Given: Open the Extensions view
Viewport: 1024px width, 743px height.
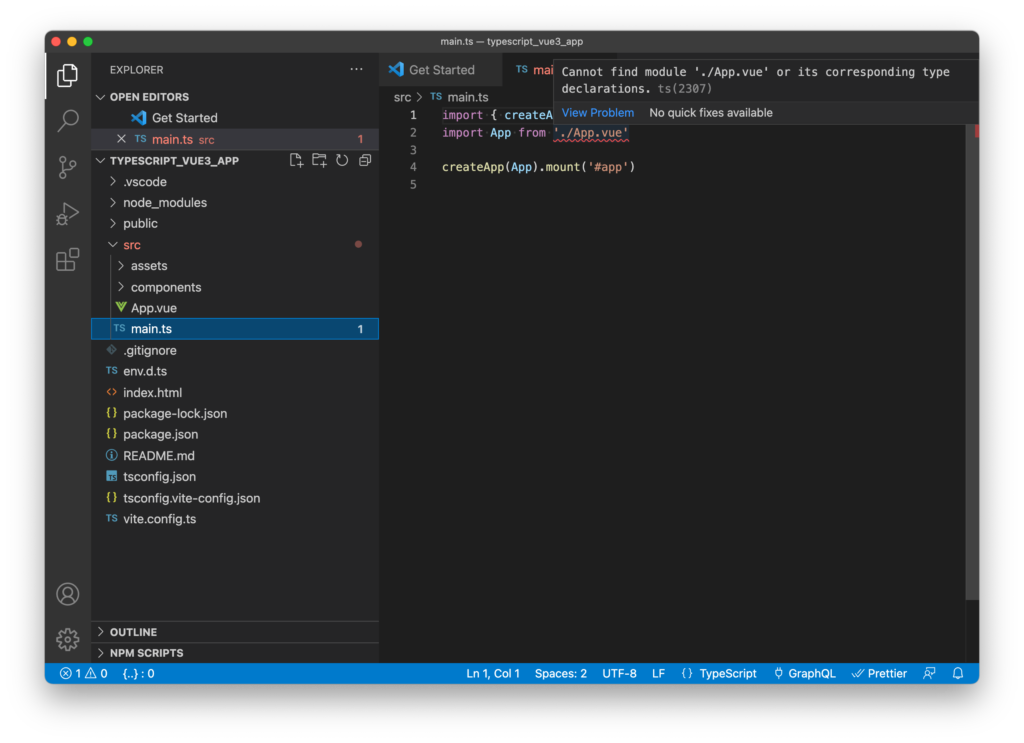Looking at the screenshot, I should tap(68, 260).
